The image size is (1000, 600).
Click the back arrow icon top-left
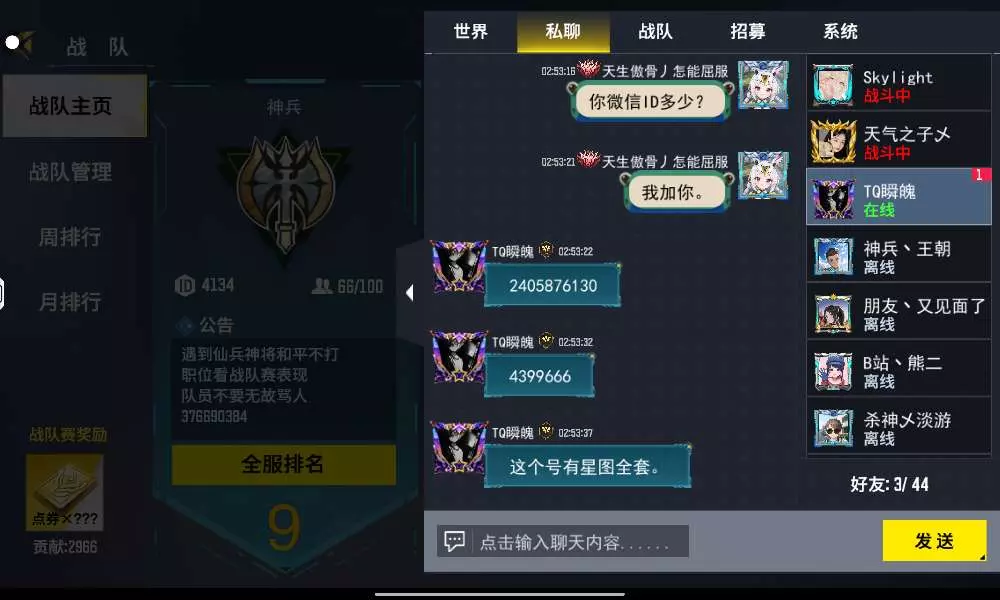tap(19, 43)
